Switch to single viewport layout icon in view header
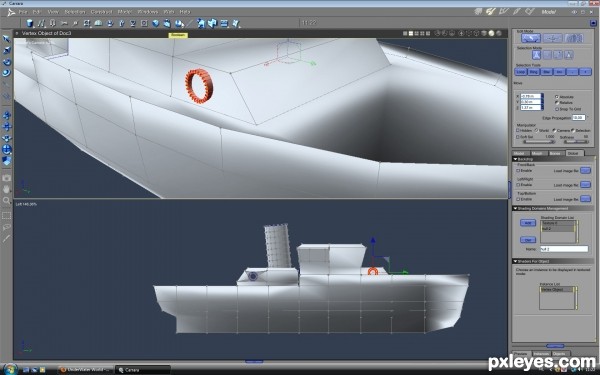The height and width of the screenshot is (375, 600). click(x=405, y=33)
